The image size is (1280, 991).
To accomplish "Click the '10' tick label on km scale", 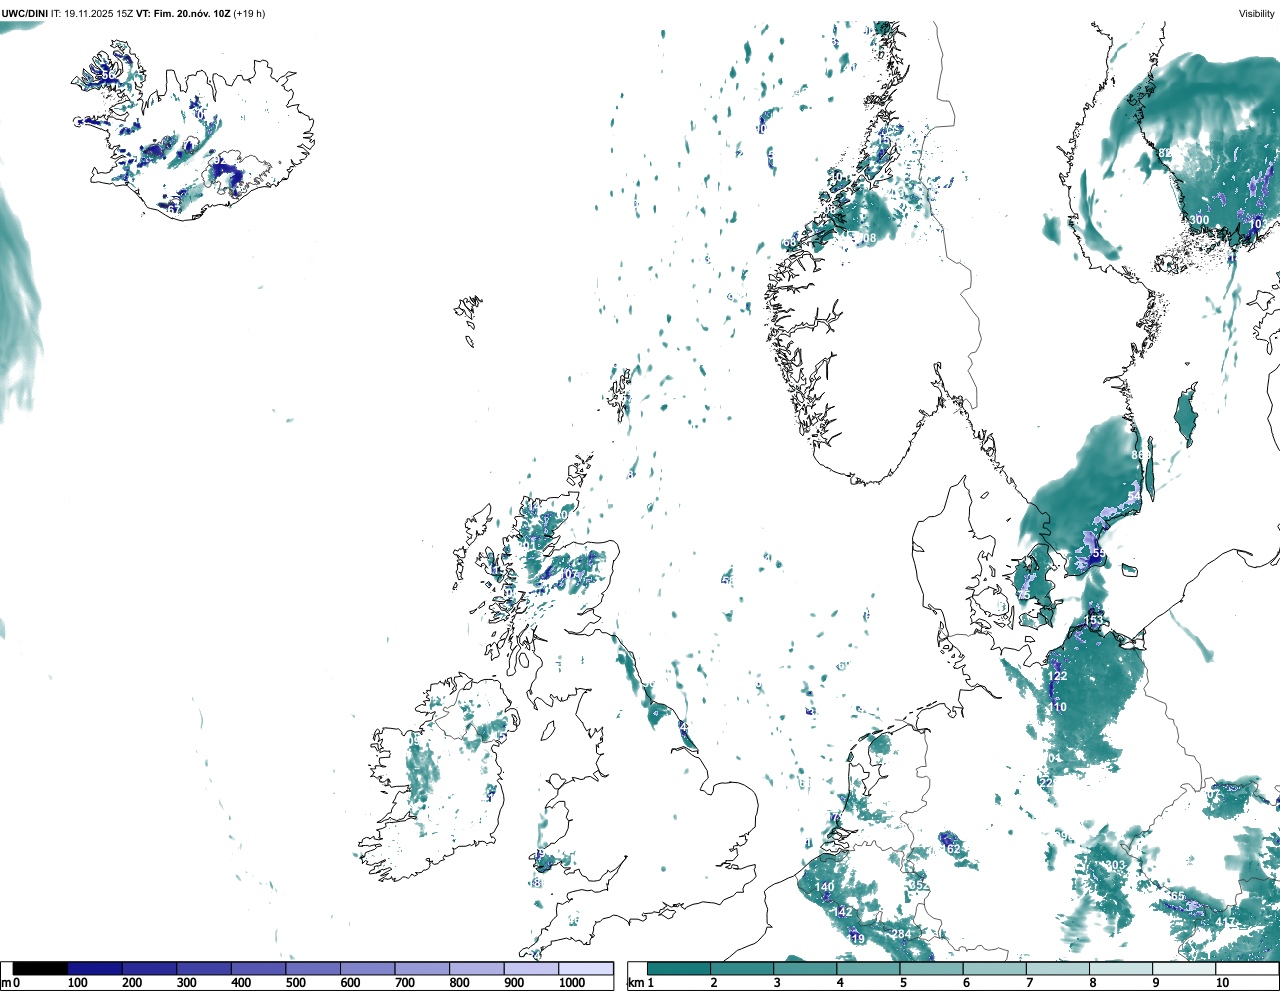I will (1222, 983).
